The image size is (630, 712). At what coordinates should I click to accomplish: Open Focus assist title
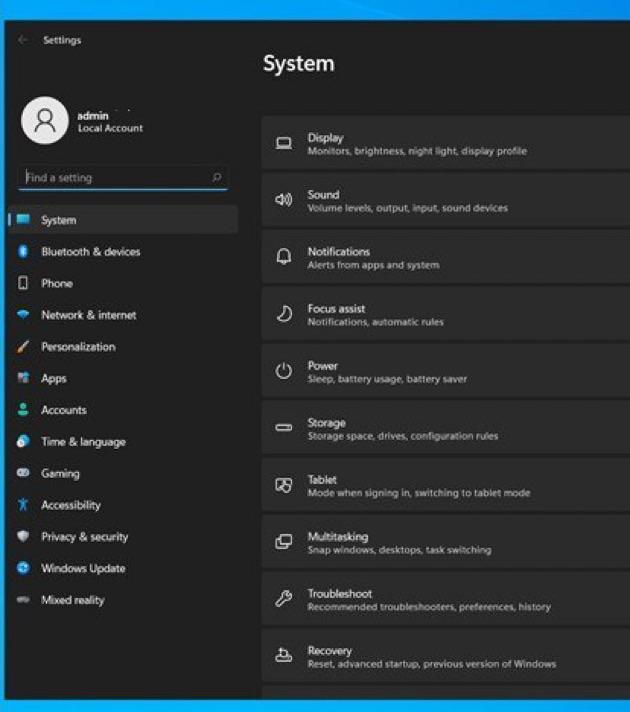point(336,309)
